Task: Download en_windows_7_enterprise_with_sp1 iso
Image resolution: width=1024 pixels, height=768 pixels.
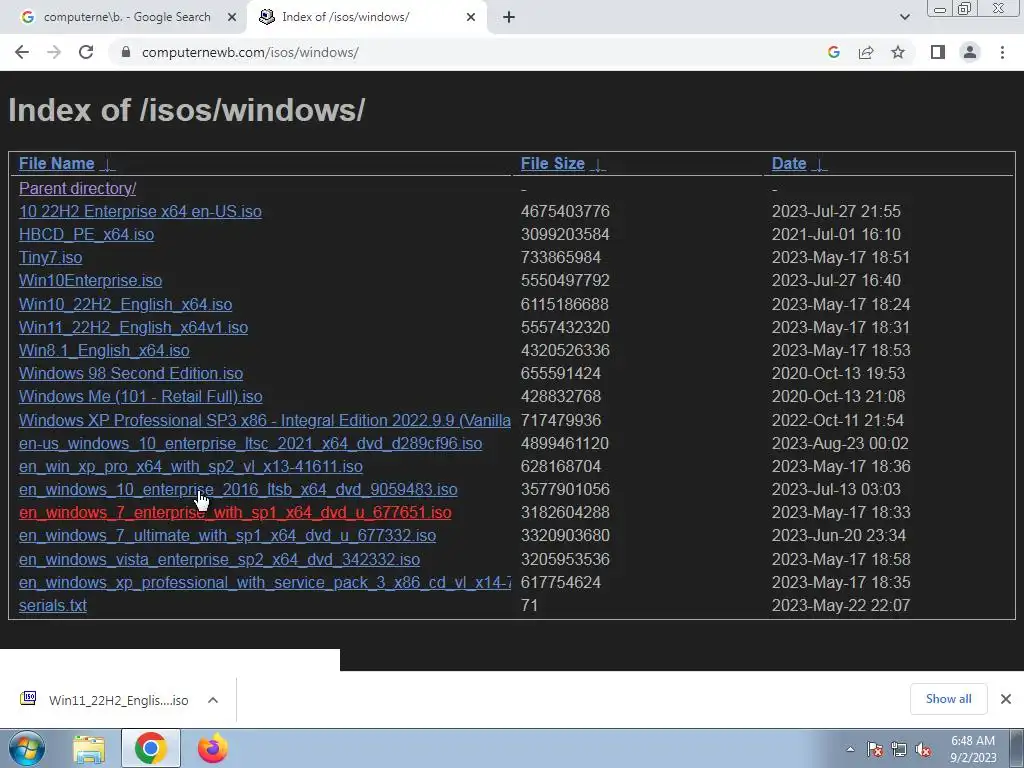Action: 235,513
